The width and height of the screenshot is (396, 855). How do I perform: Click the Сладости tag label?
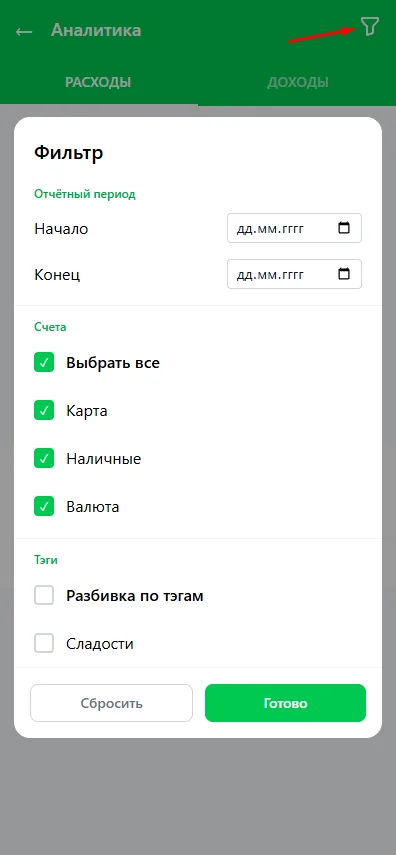(100, 644)
